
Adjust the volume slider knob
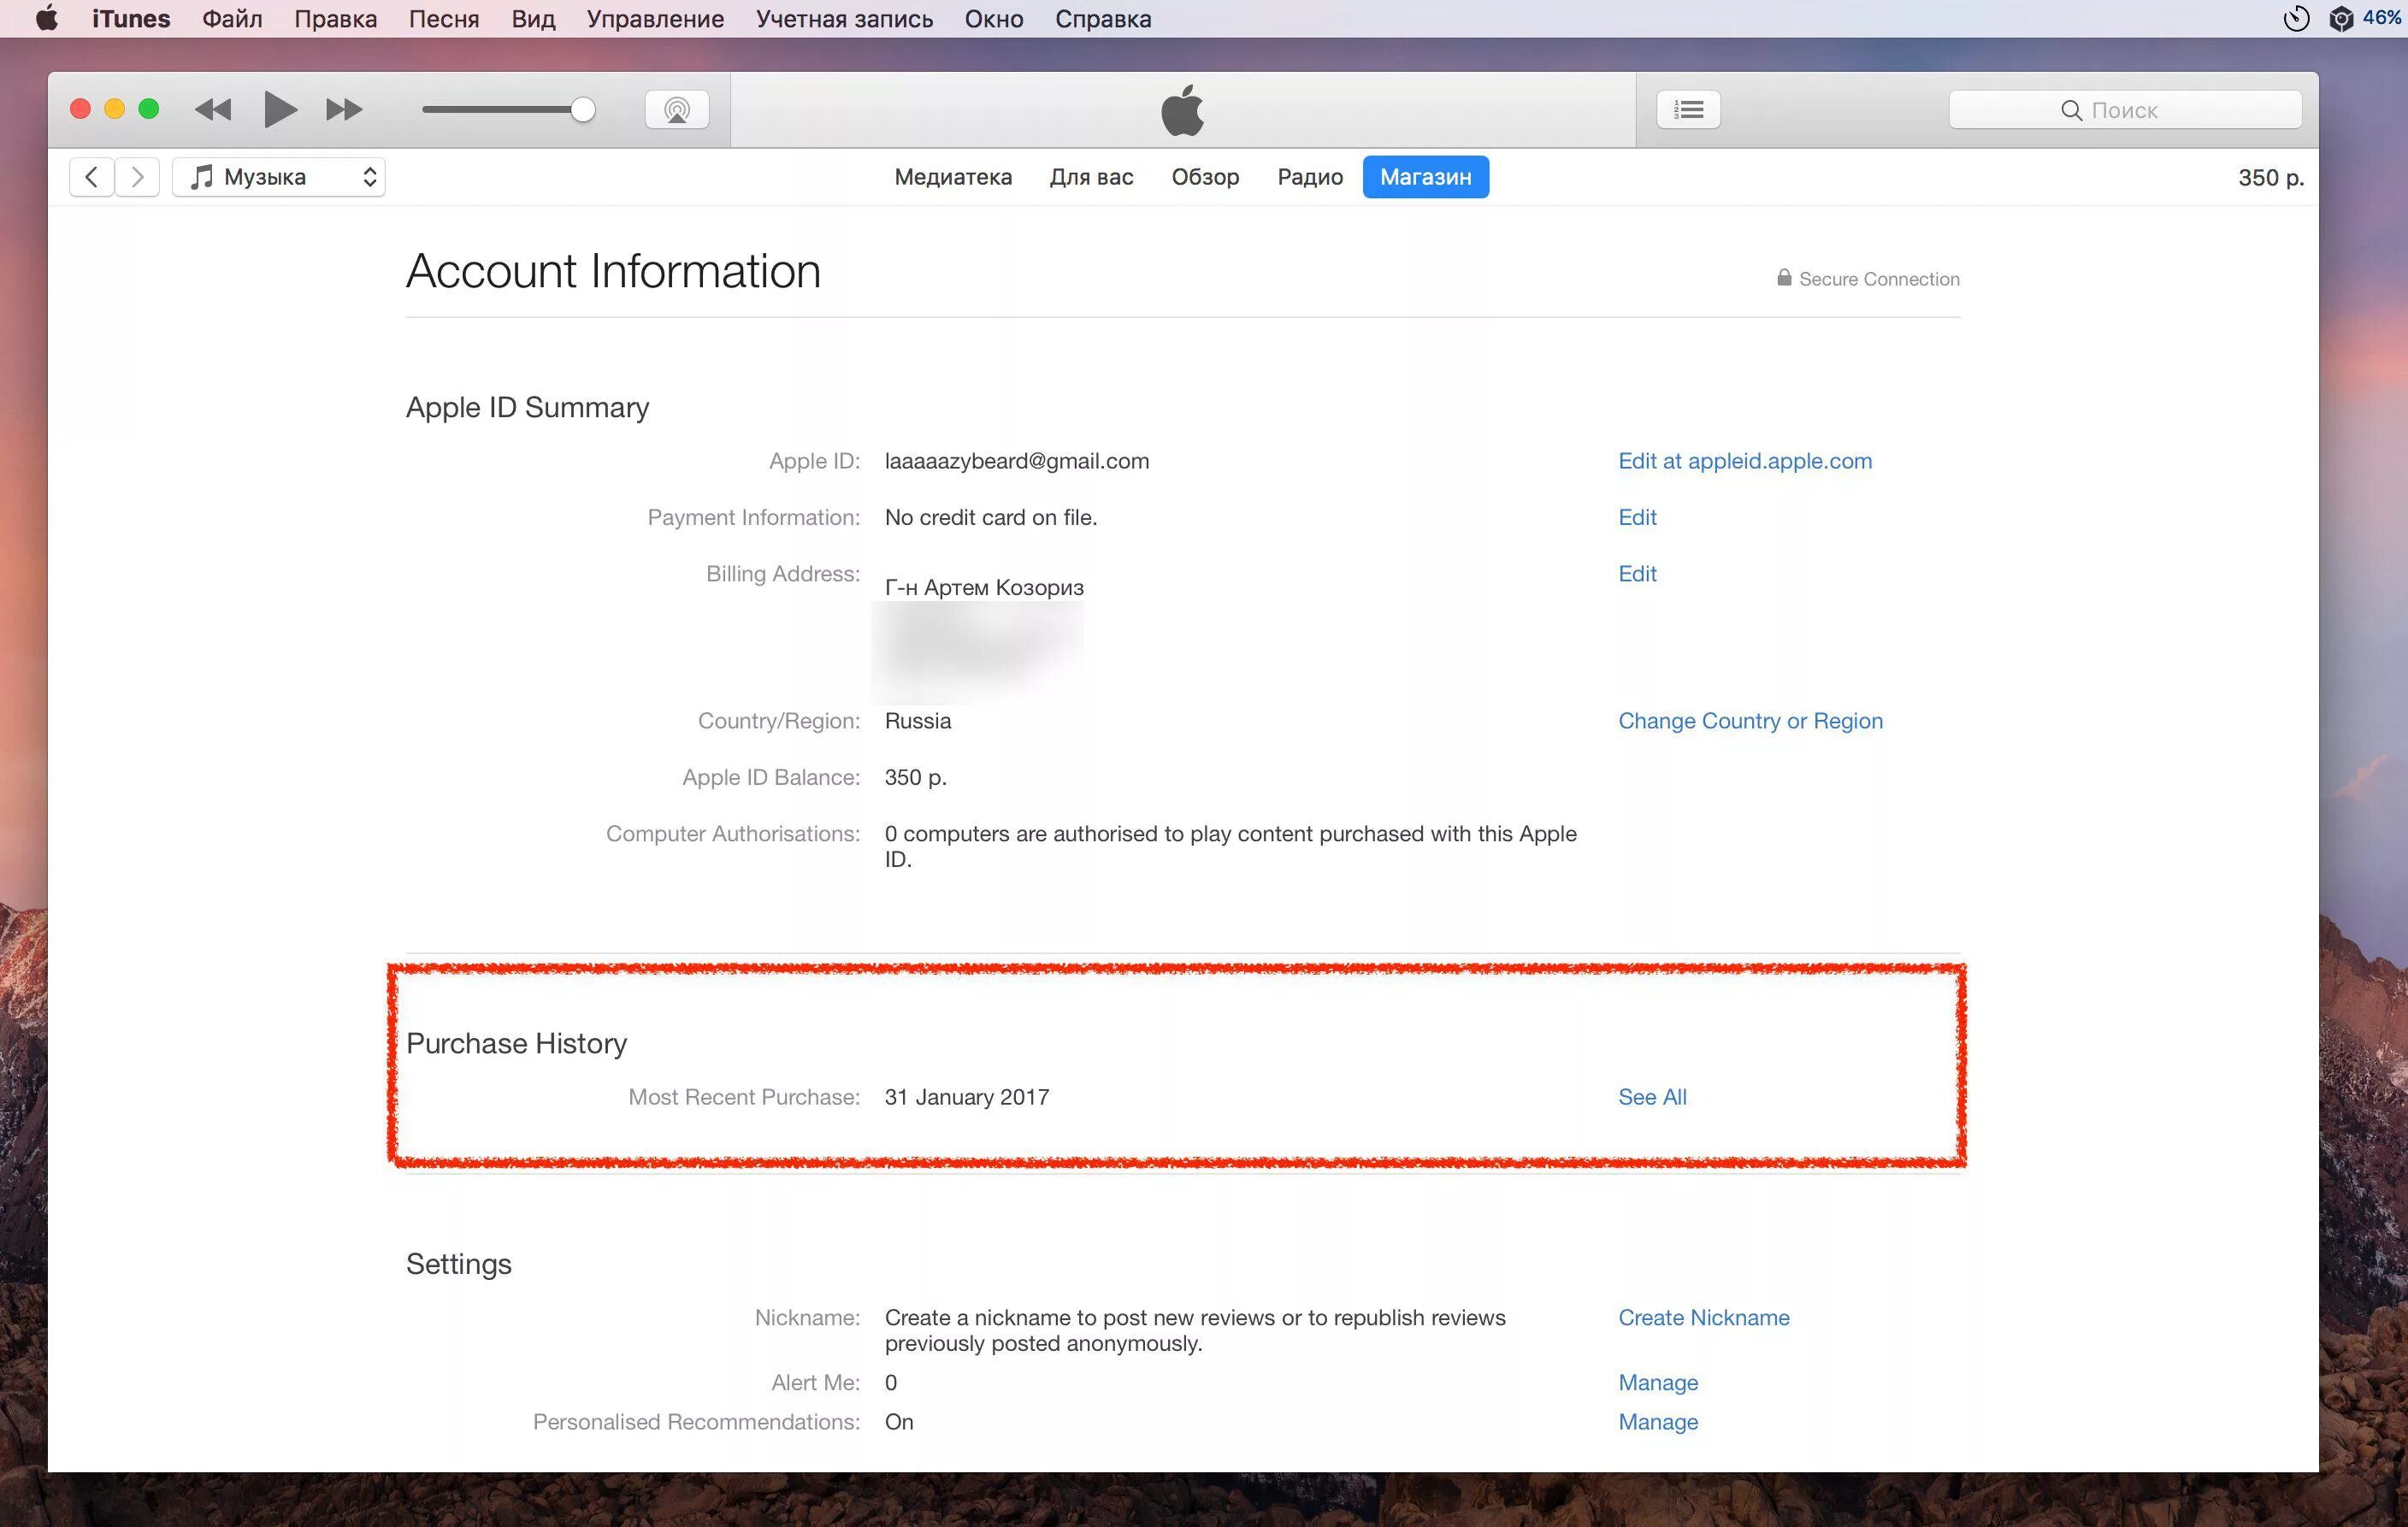pos(583,109)
